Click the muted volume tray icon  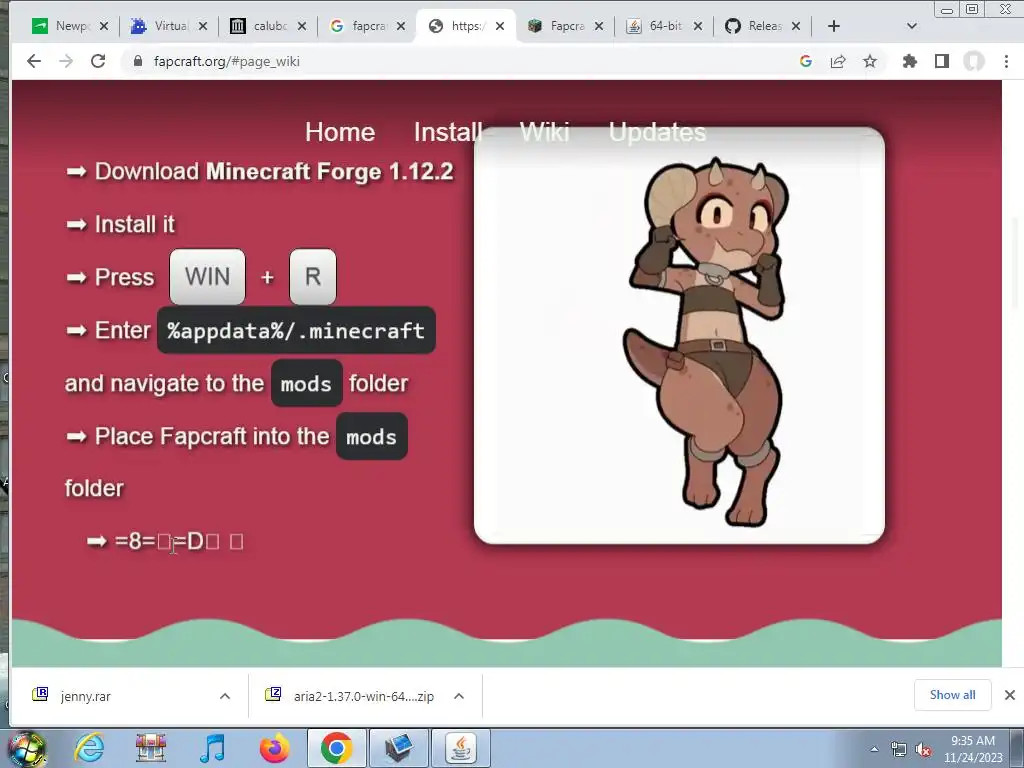click(x=923, y=750)
